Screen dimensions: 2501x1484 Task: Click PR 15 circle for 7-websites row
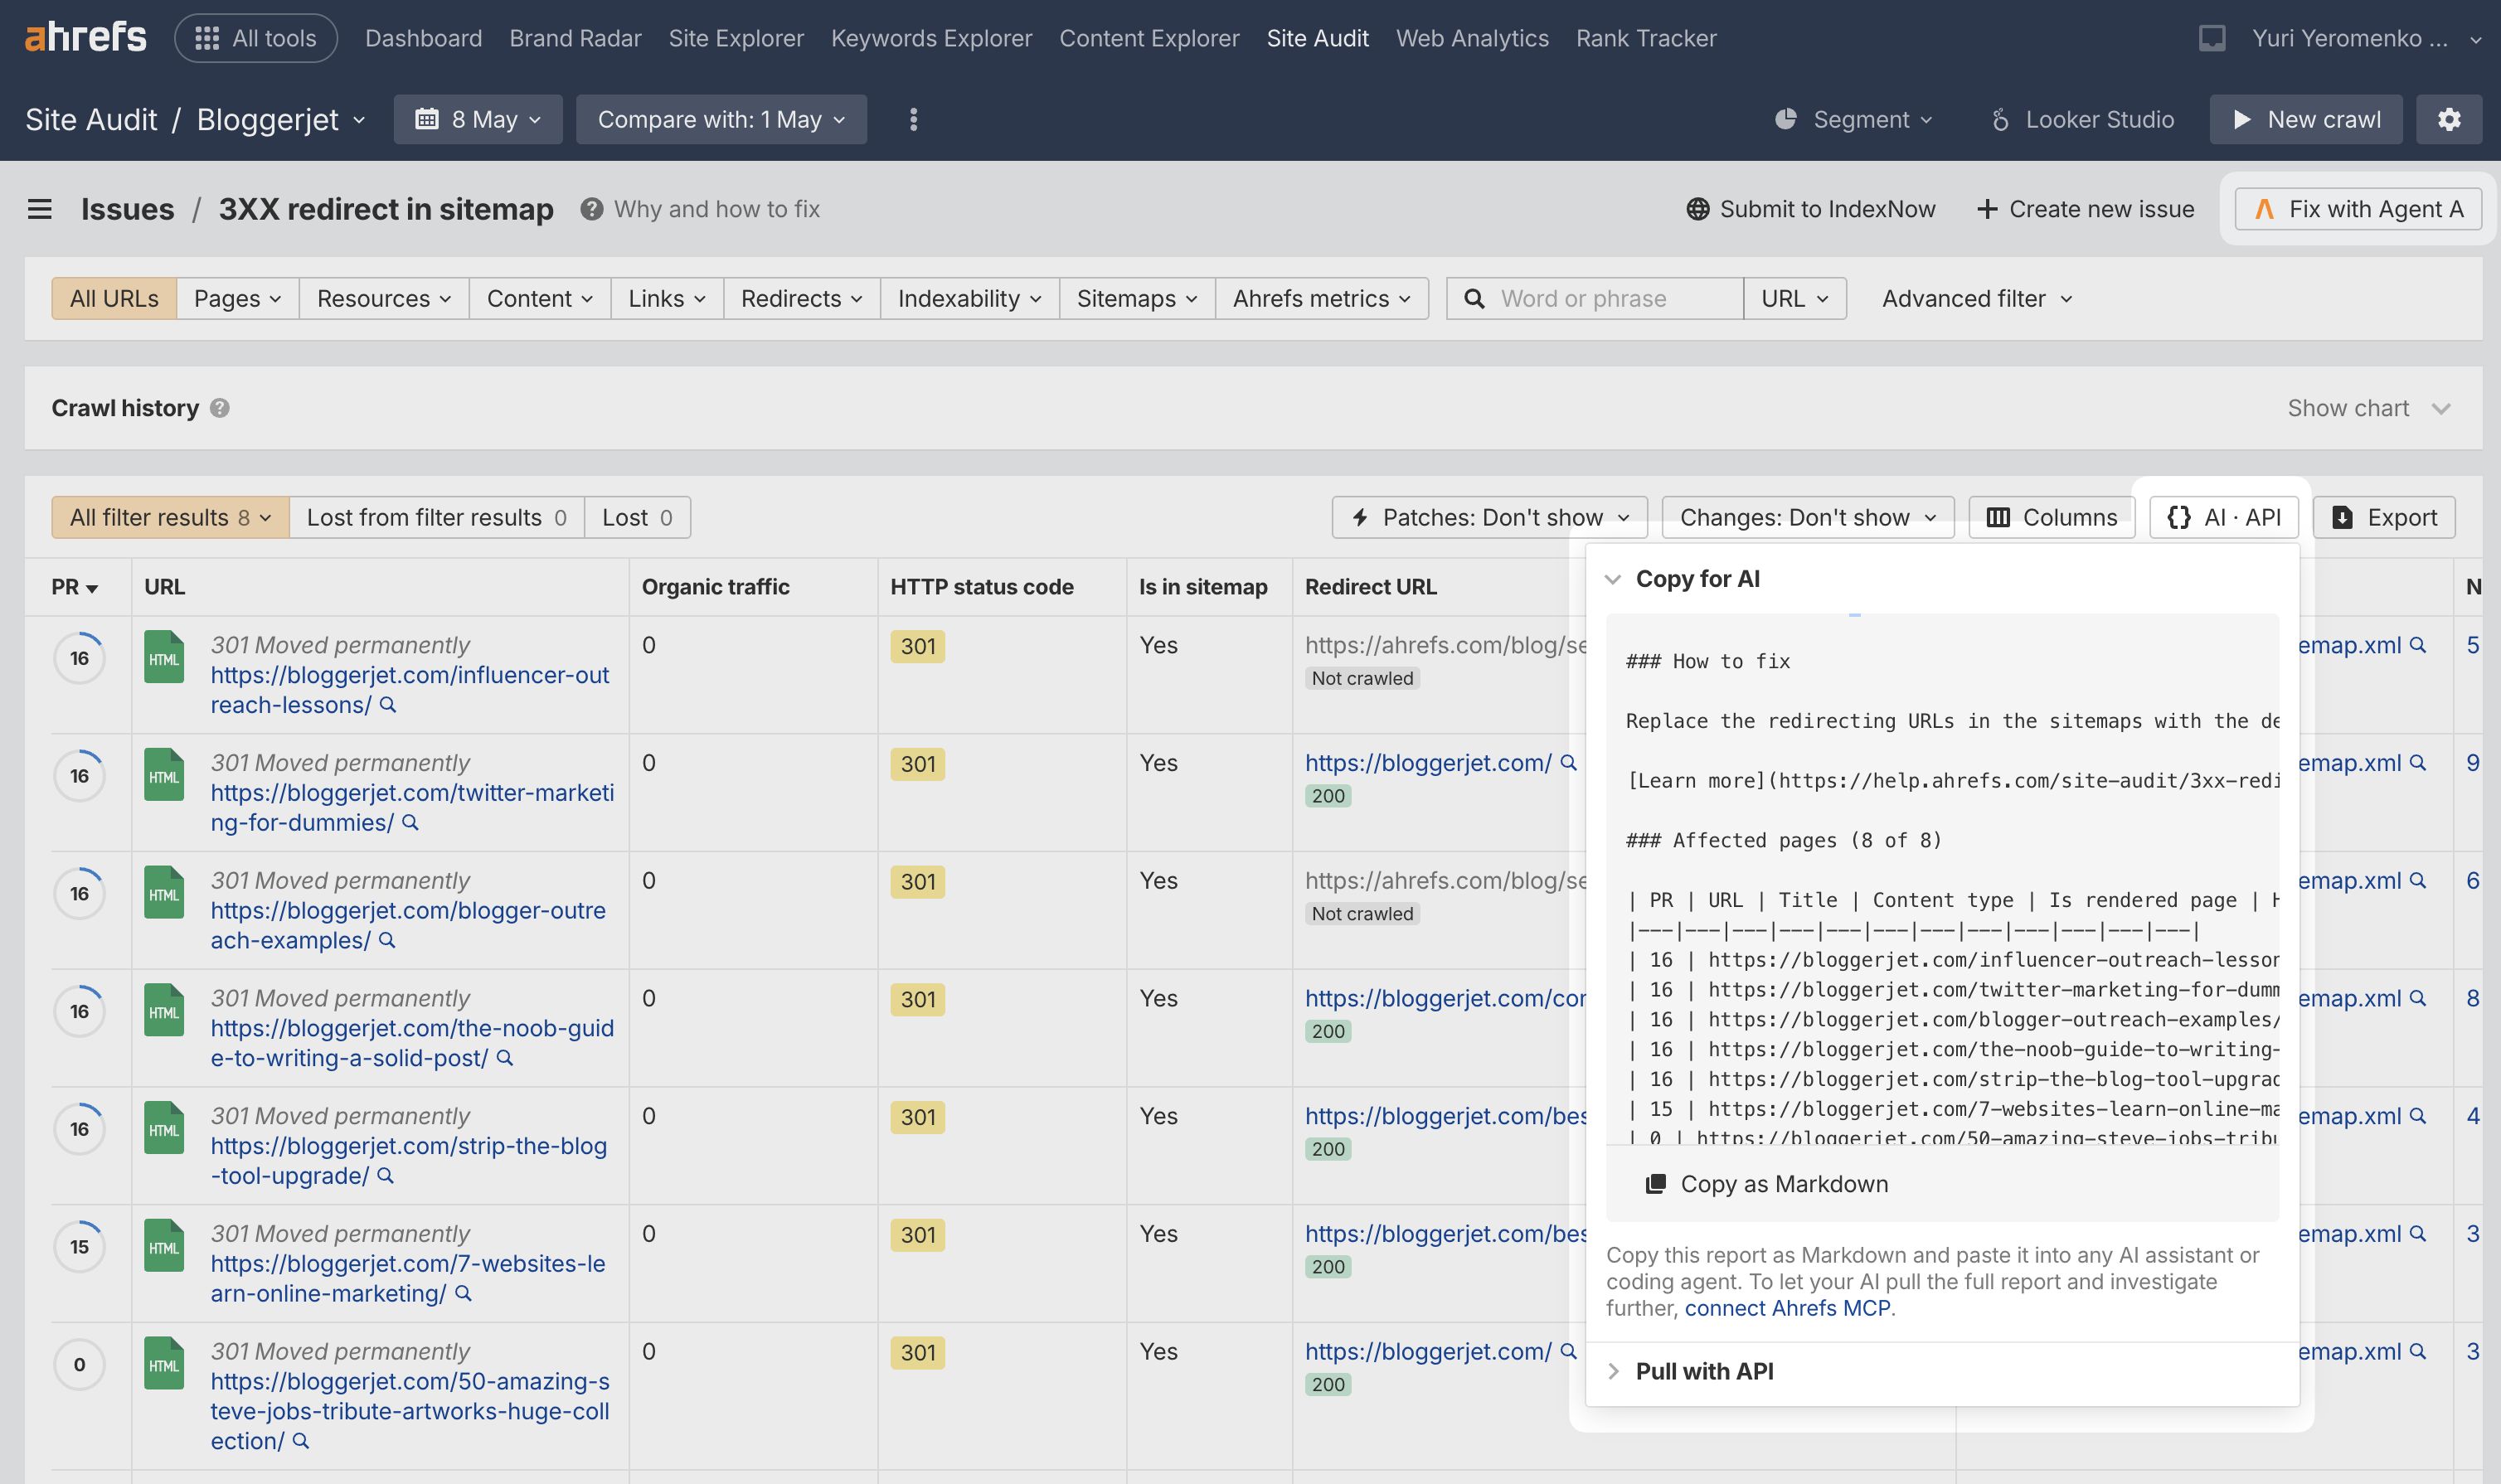tap(79, 1247)
